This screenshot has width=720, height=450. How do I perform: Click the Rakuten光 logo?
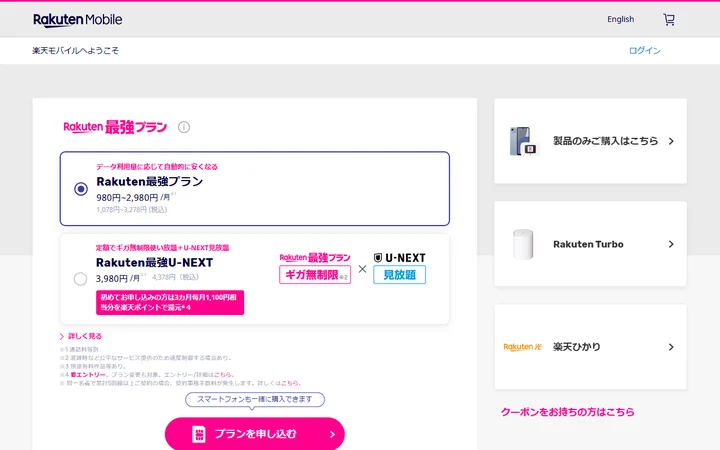tap(523, 347)
